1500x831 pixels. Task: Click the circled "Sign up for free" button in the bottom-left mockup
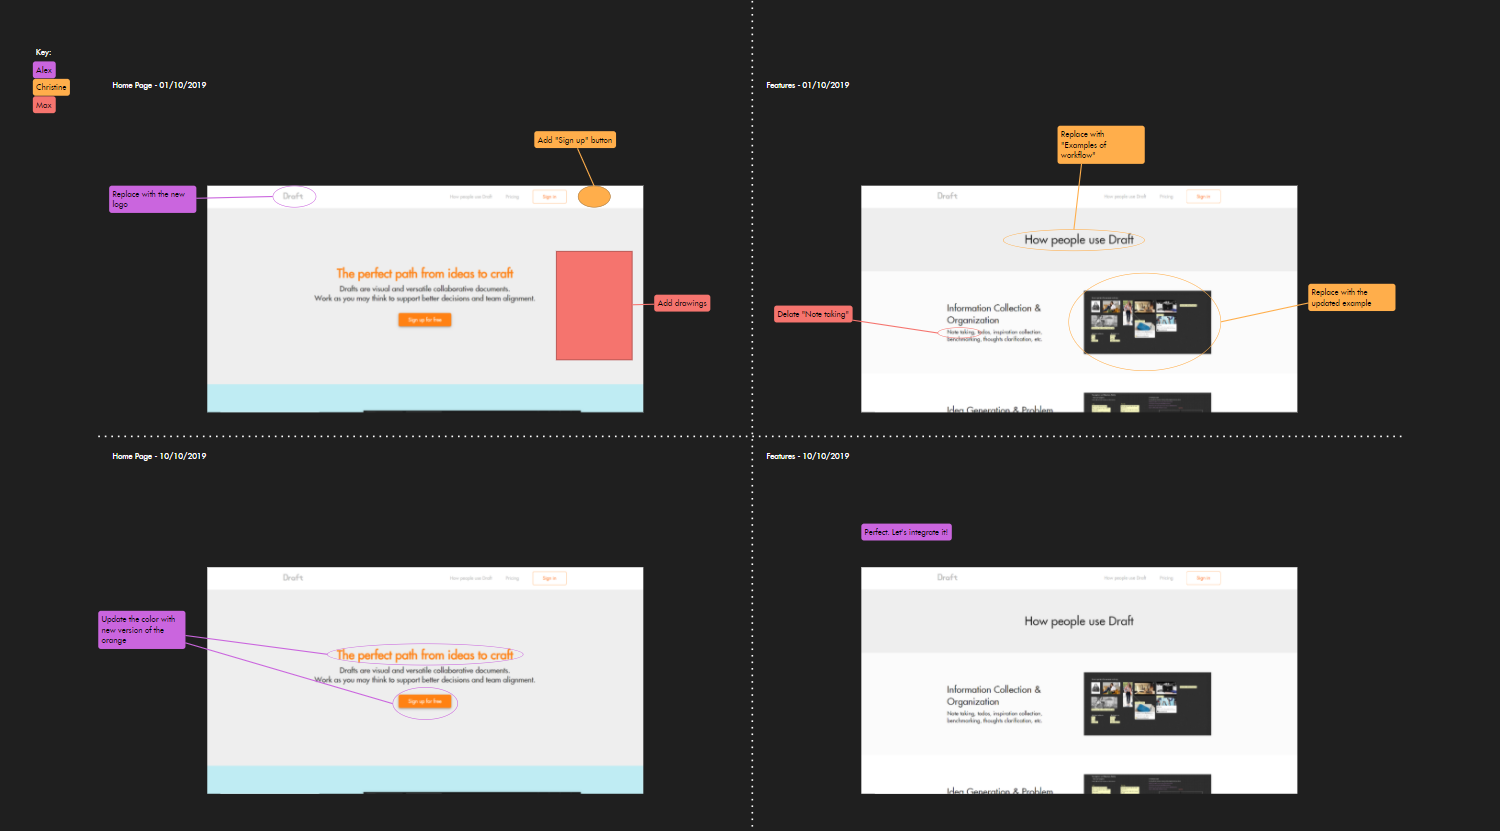click(425, 702)
